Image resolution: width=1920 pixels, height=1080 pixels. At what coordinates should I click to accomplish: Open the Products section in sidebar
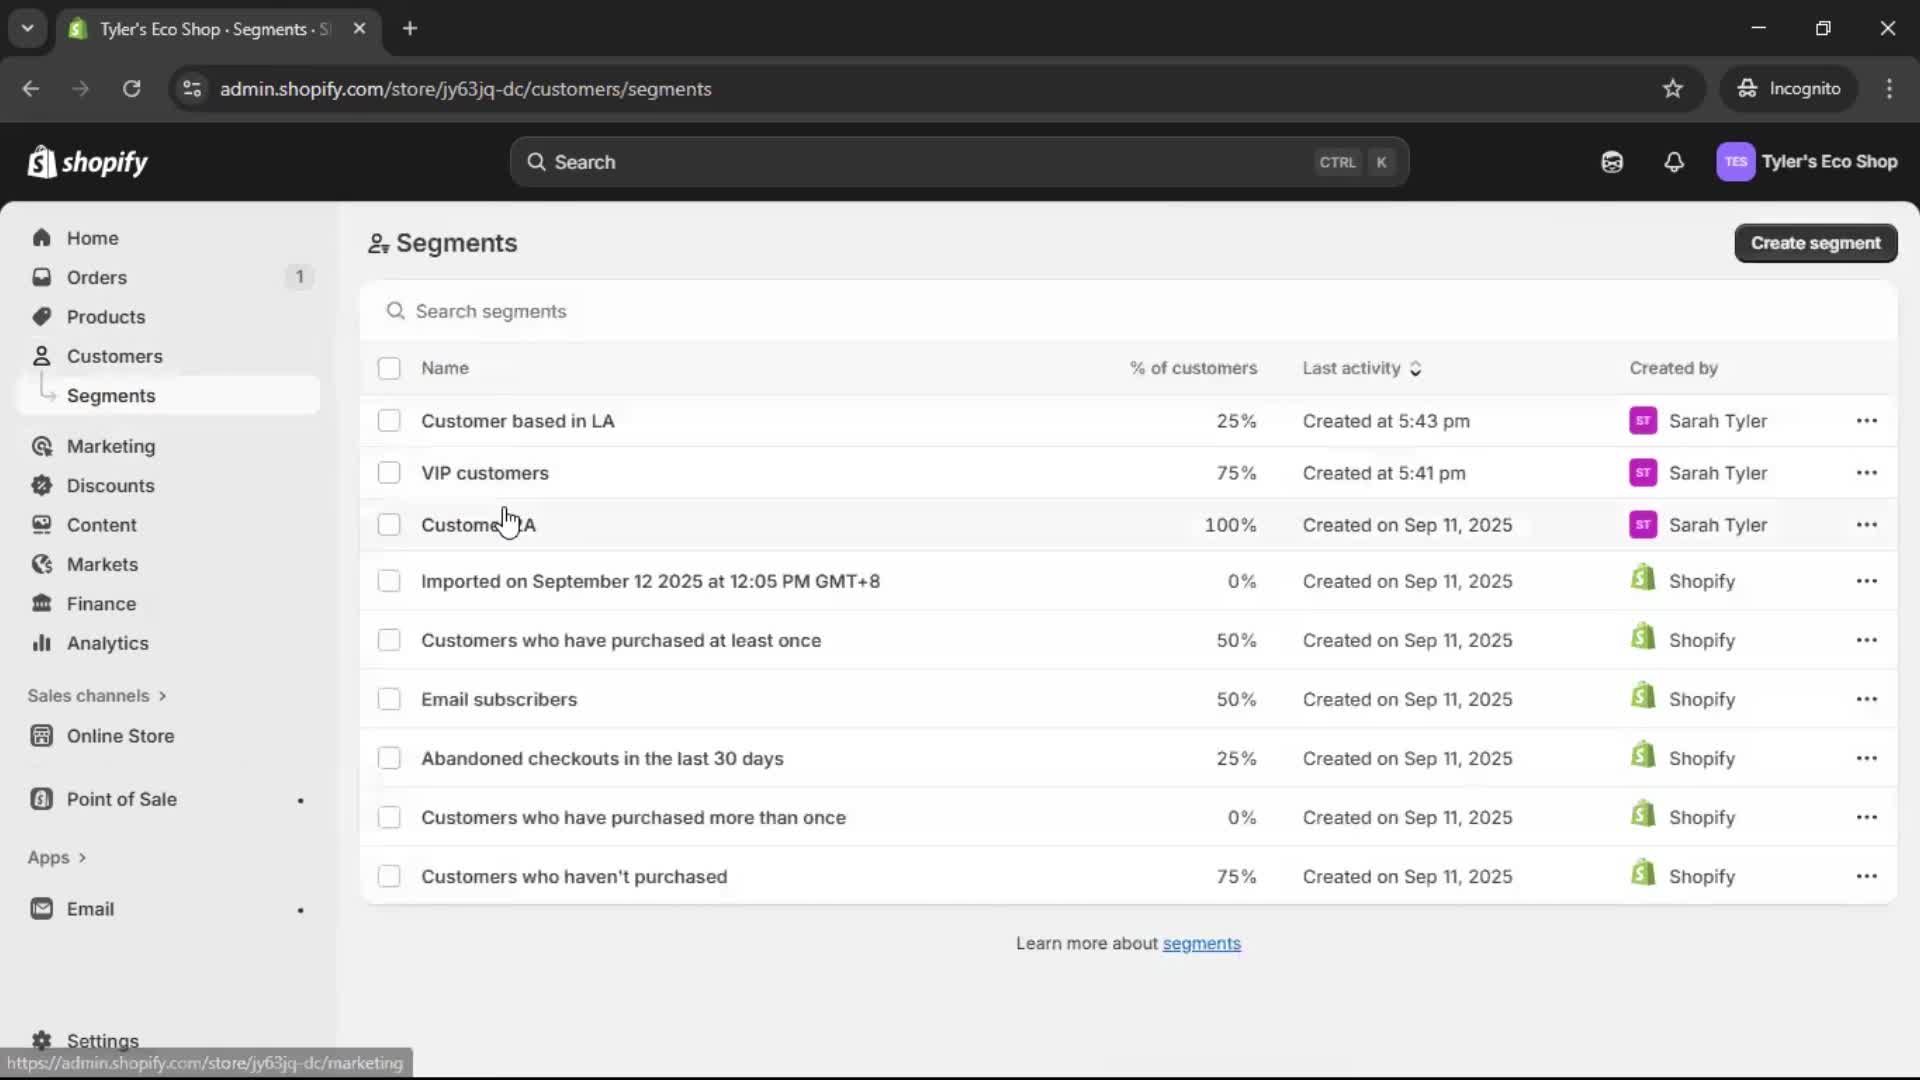pyautogui.click(x=106, y=316)
